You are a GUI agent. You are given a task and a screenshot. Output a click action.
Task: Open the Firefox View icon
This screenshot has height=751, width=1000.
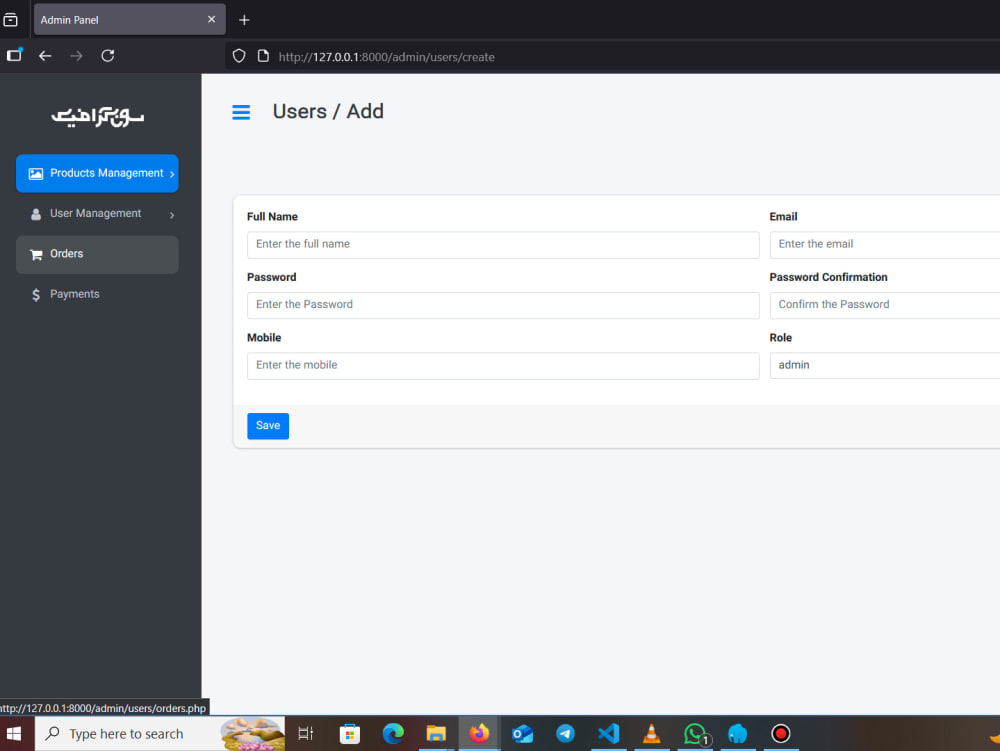coord(11,20)
